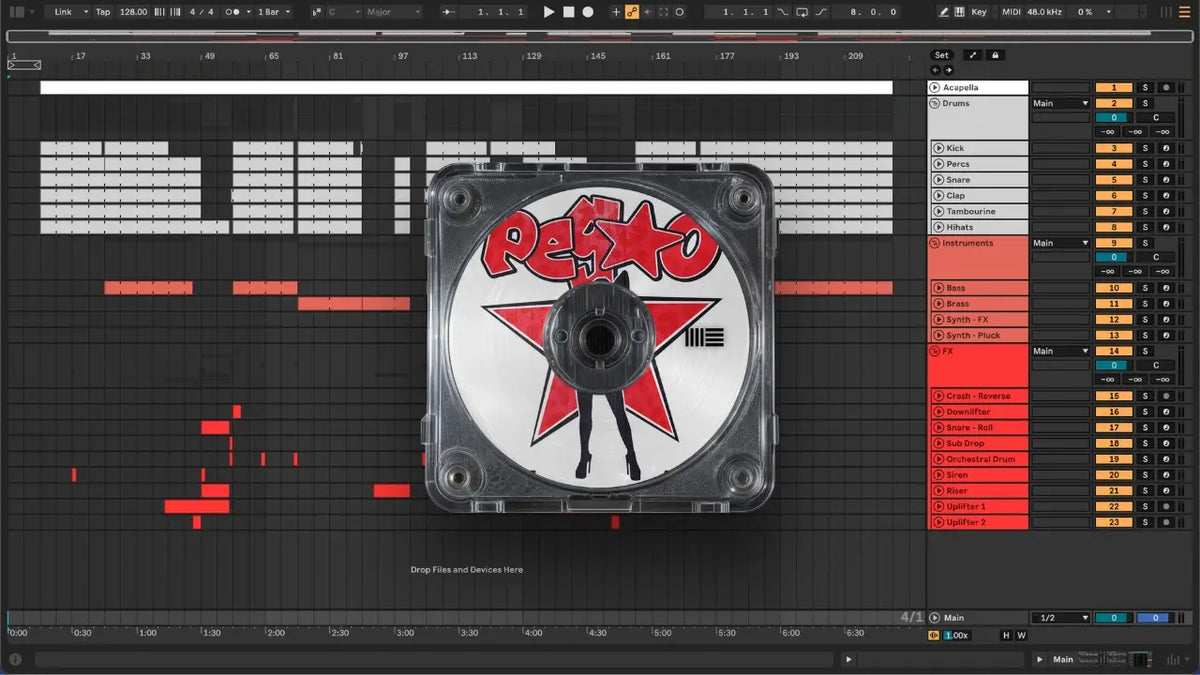Screen dimensions: 1200x675
Task: Click the Link button
Action: (x=67, y=12)
